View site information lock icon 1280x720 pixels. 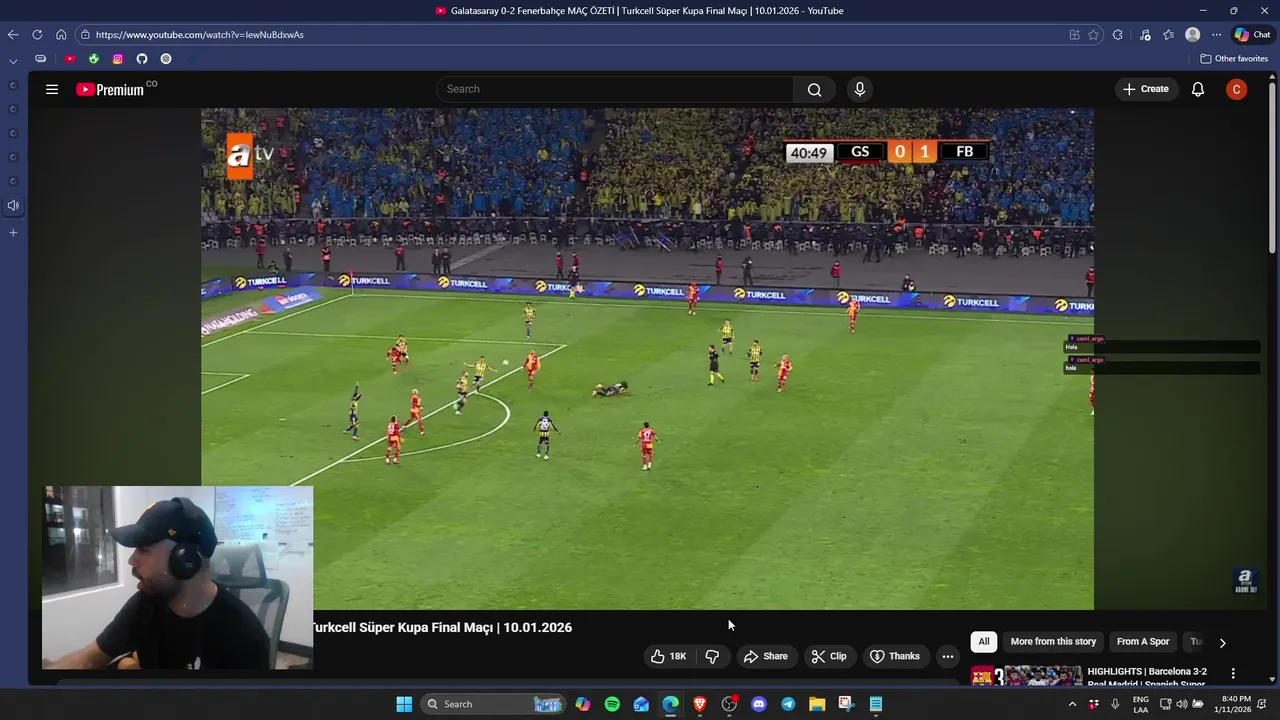85,34
